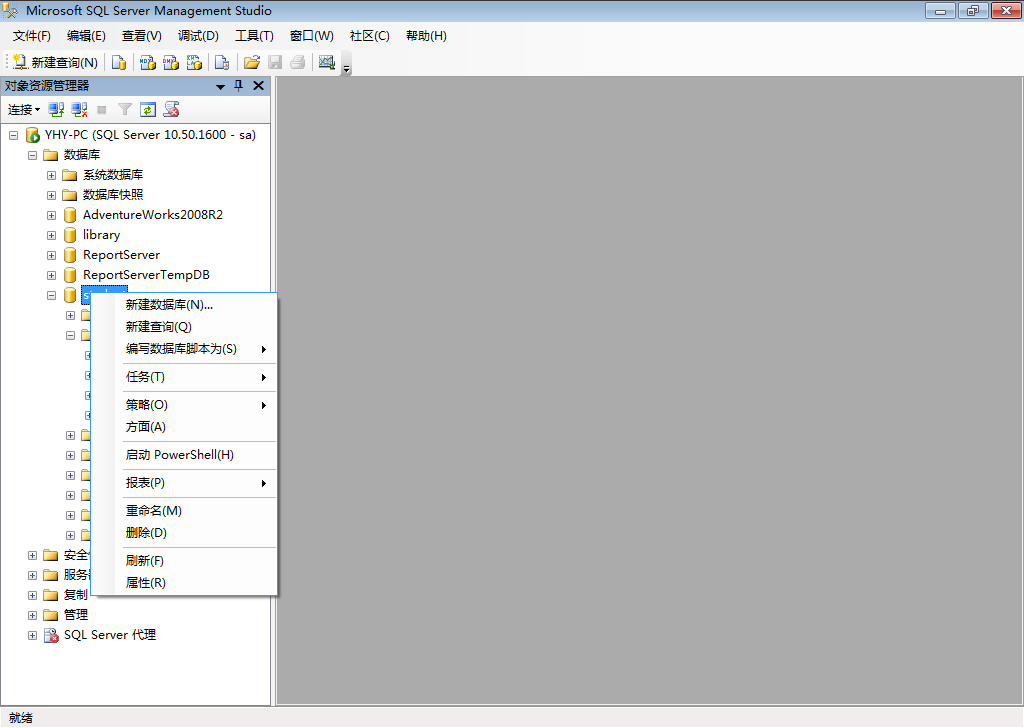Click the ReportServer database cylinder icon

coord(70,255)
